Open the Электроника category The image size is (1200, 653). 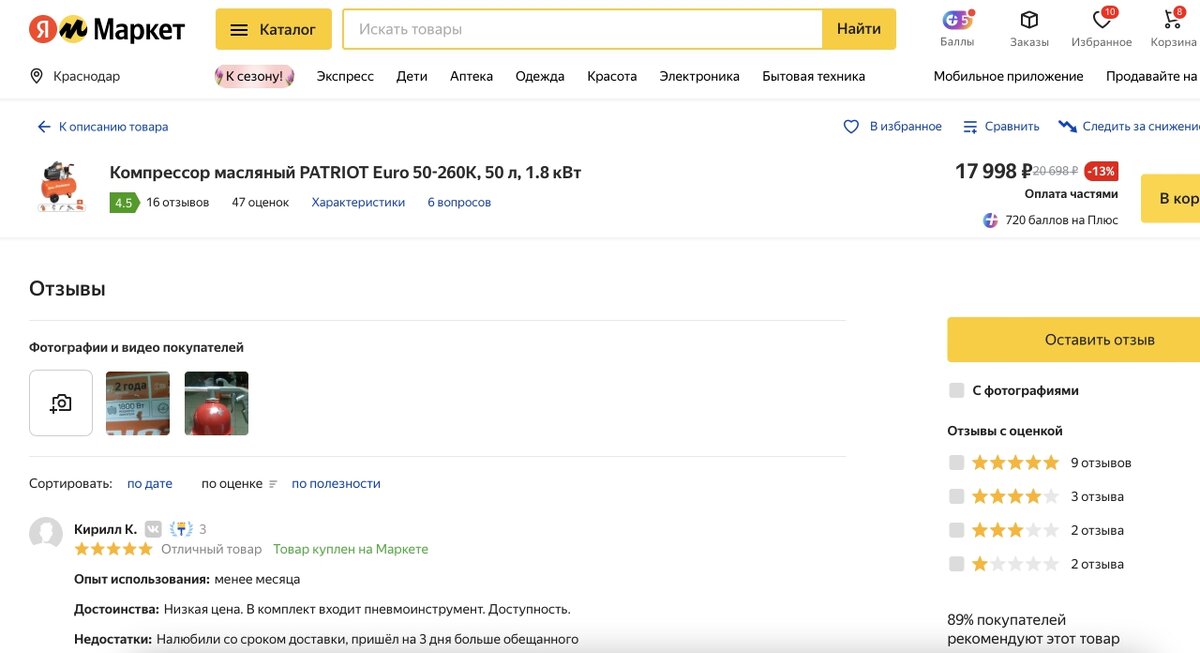pos(699,76)
